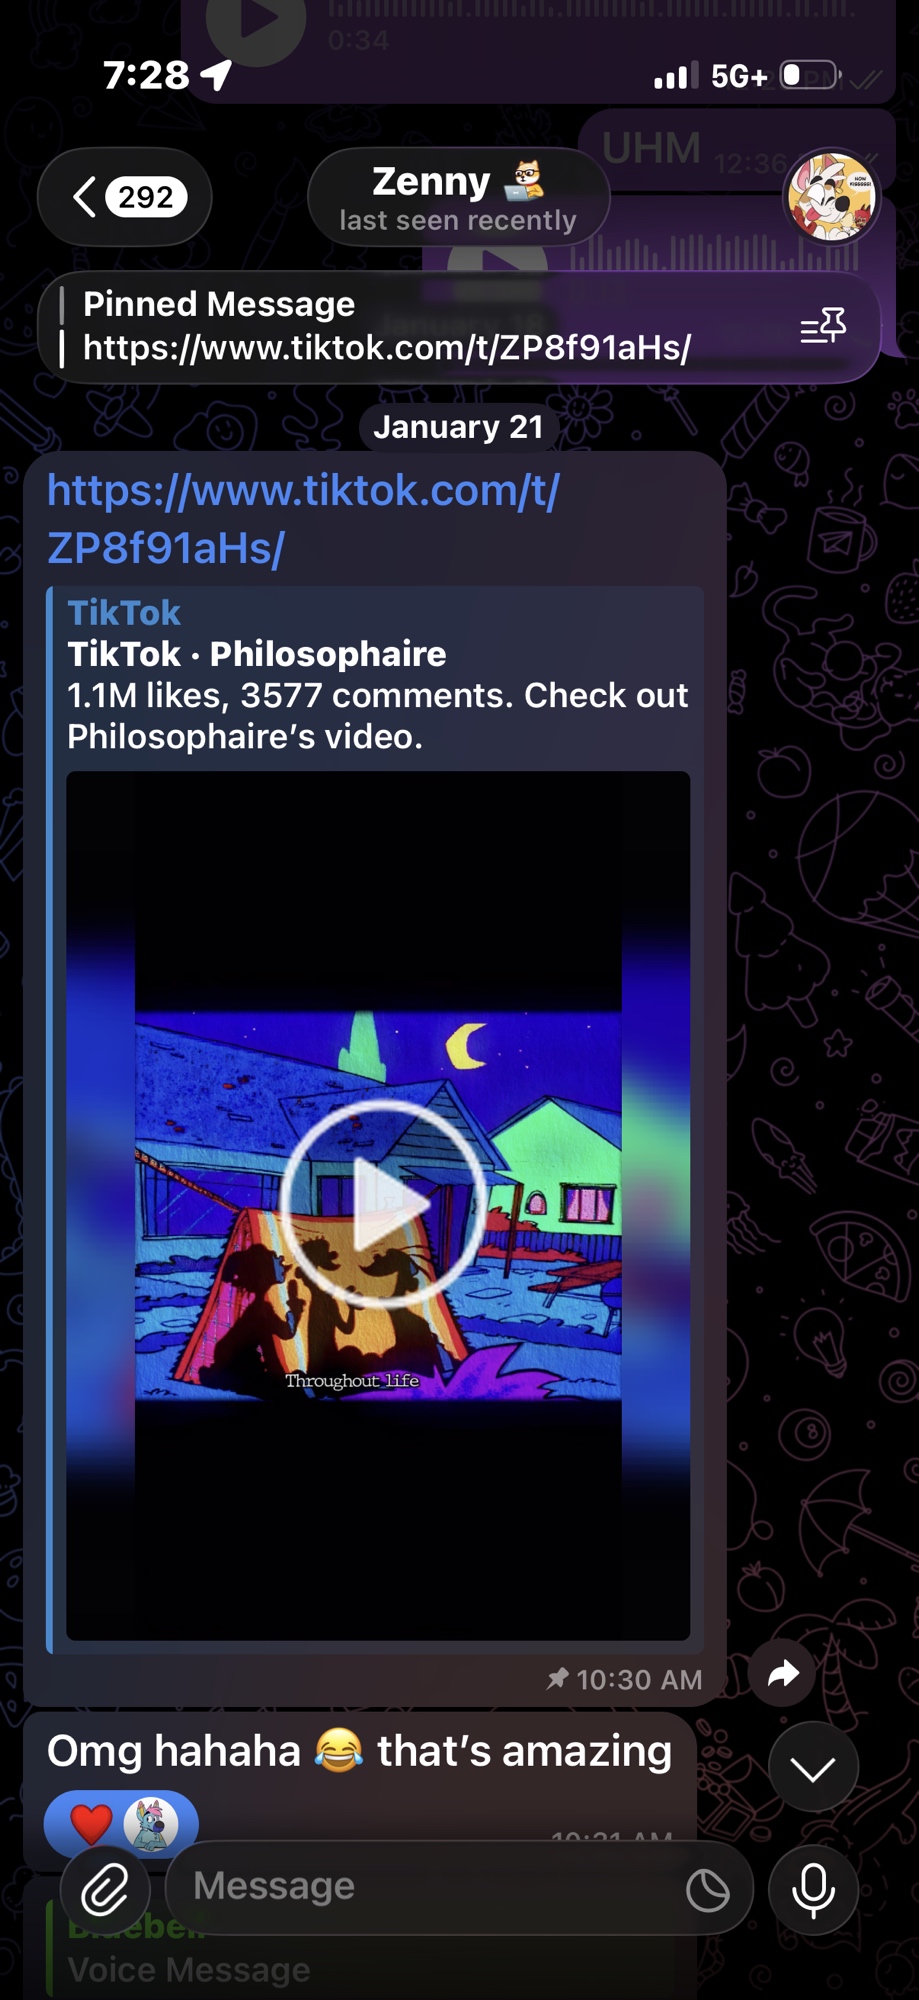
Task: Jump to latest messages with down chevron
Action: point(813,1767)
